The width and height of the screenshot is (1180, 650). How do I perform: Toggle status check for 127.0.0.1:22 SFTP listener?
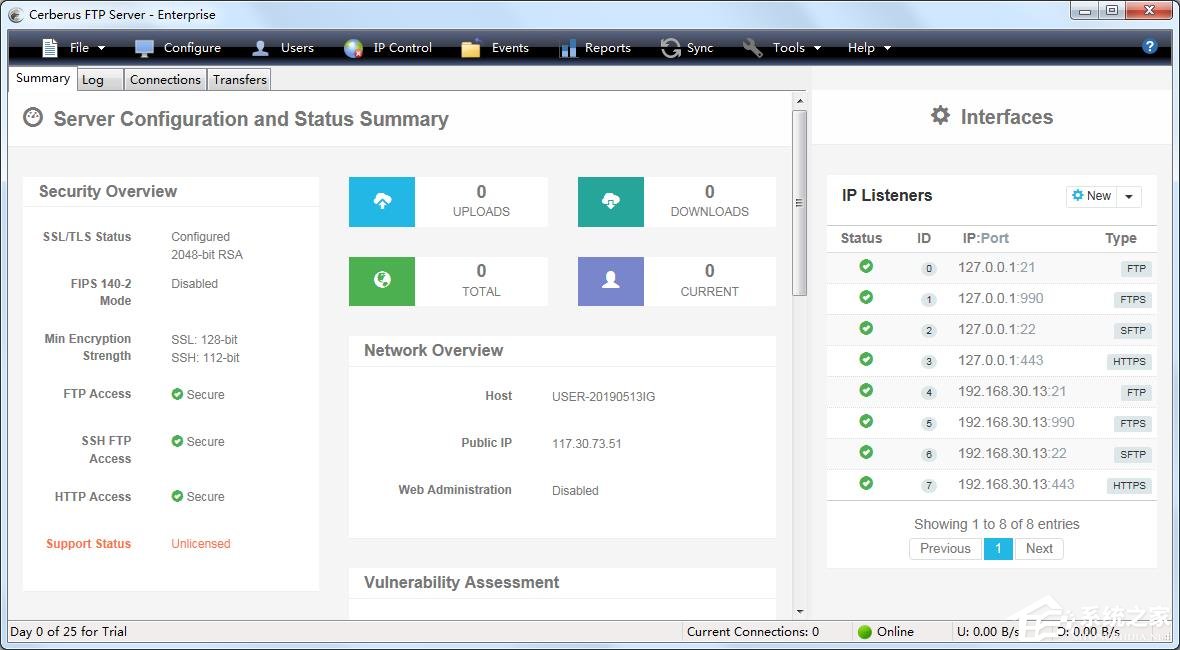pyautogui.click(x=866, y=328)
